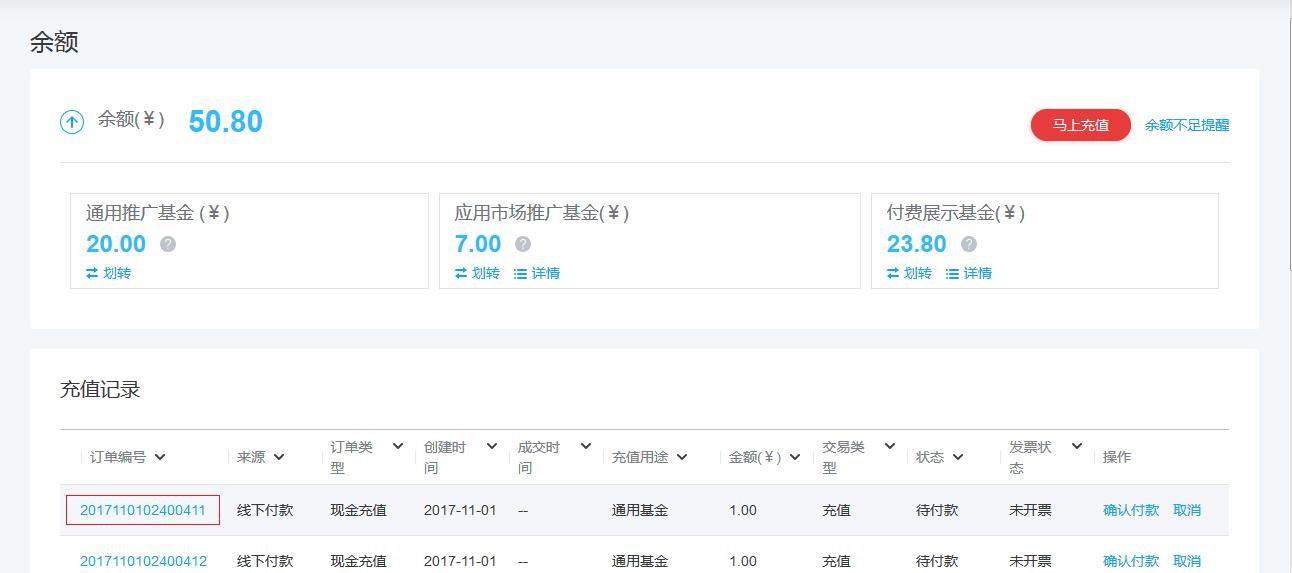Image resolution: width=1292 pixels, height=573 pixels.
Task: Open order 2017110102400412
Action: click(143, 561)
